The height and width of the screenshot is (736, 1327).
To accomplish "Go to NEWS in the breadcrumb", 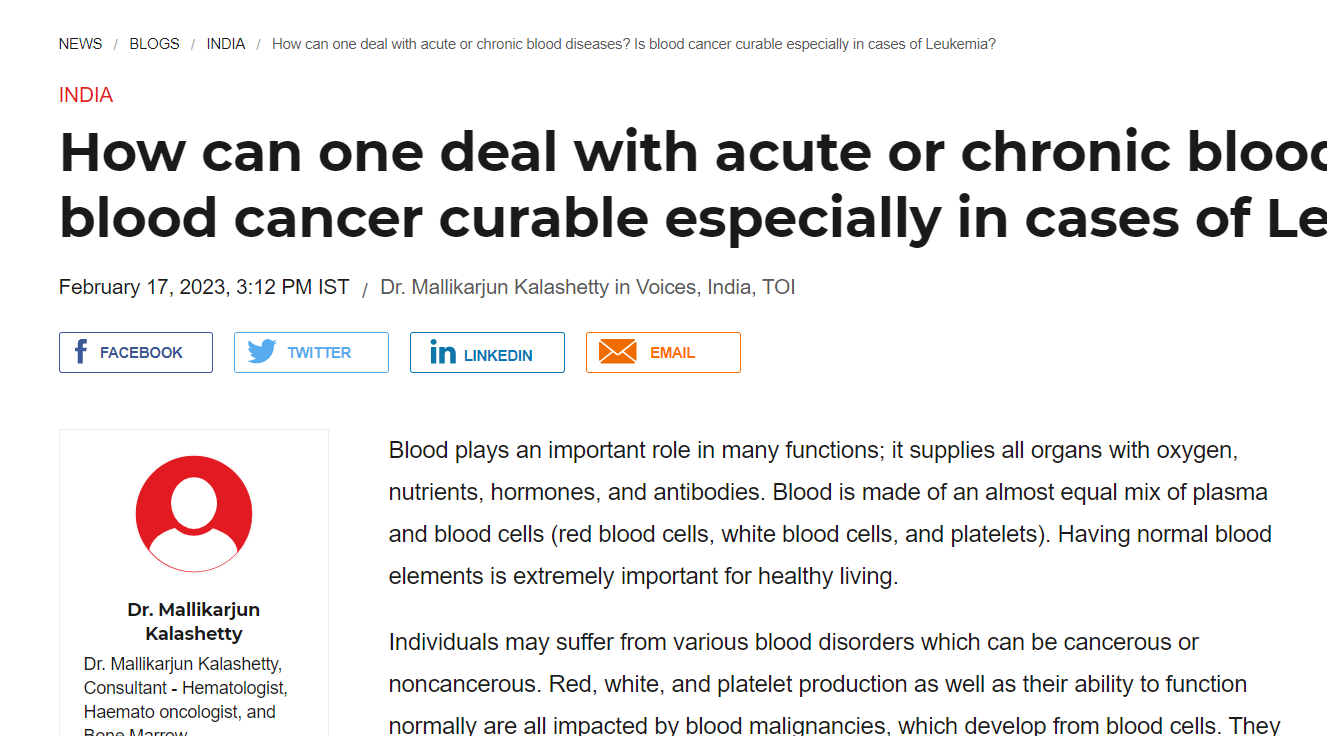I will [x=80, y=44].
